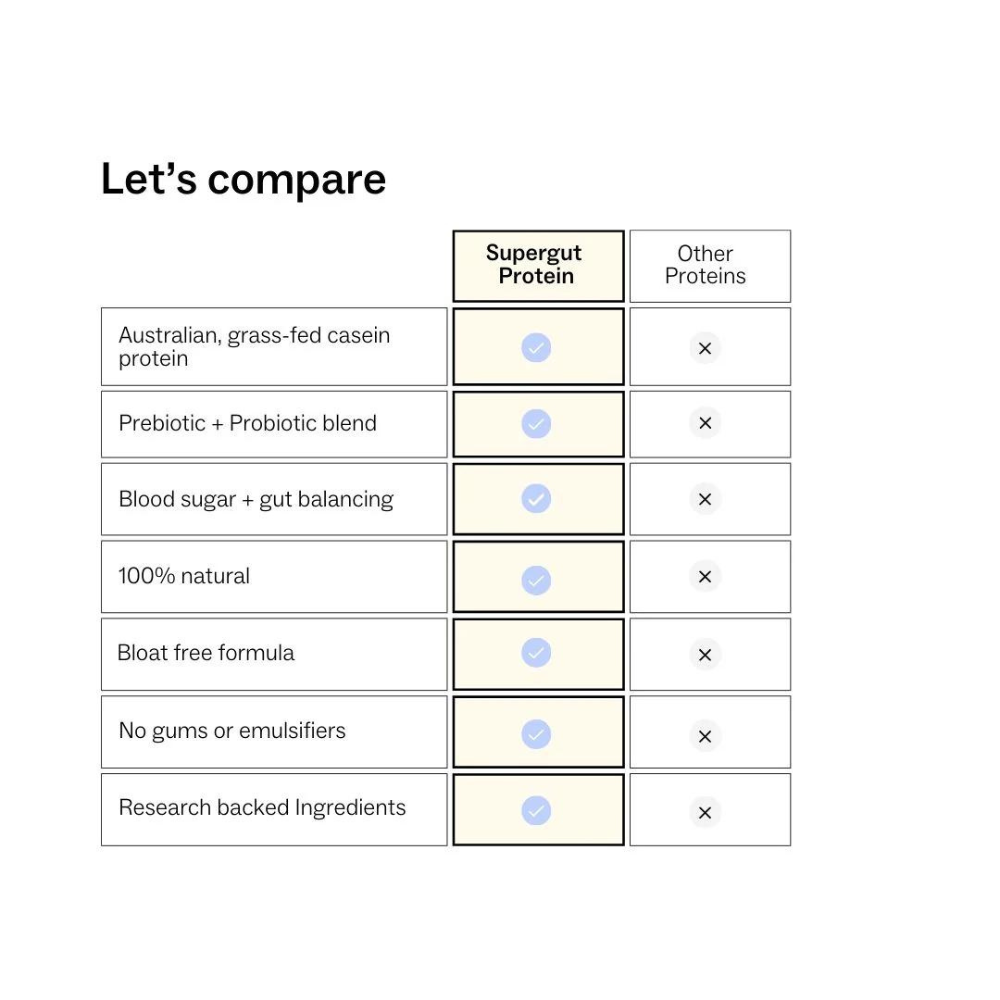Click X icon for Australian grass-fed casein protein
The image size is (1000, 1000).
click(705, 348)
